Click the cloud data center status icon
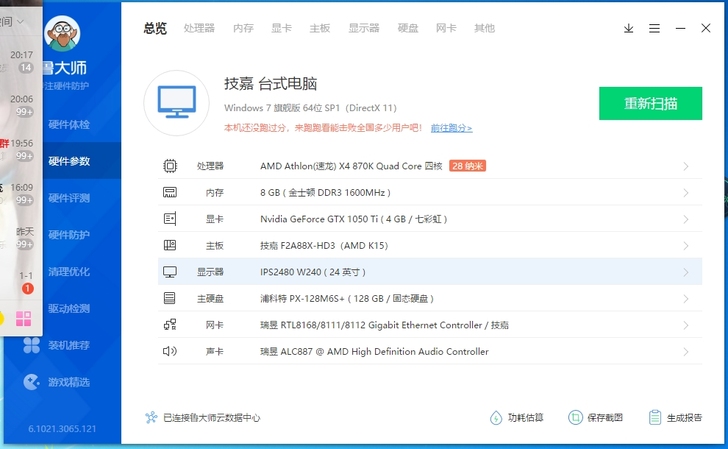The image size is (728, 449). pos(151,417)
